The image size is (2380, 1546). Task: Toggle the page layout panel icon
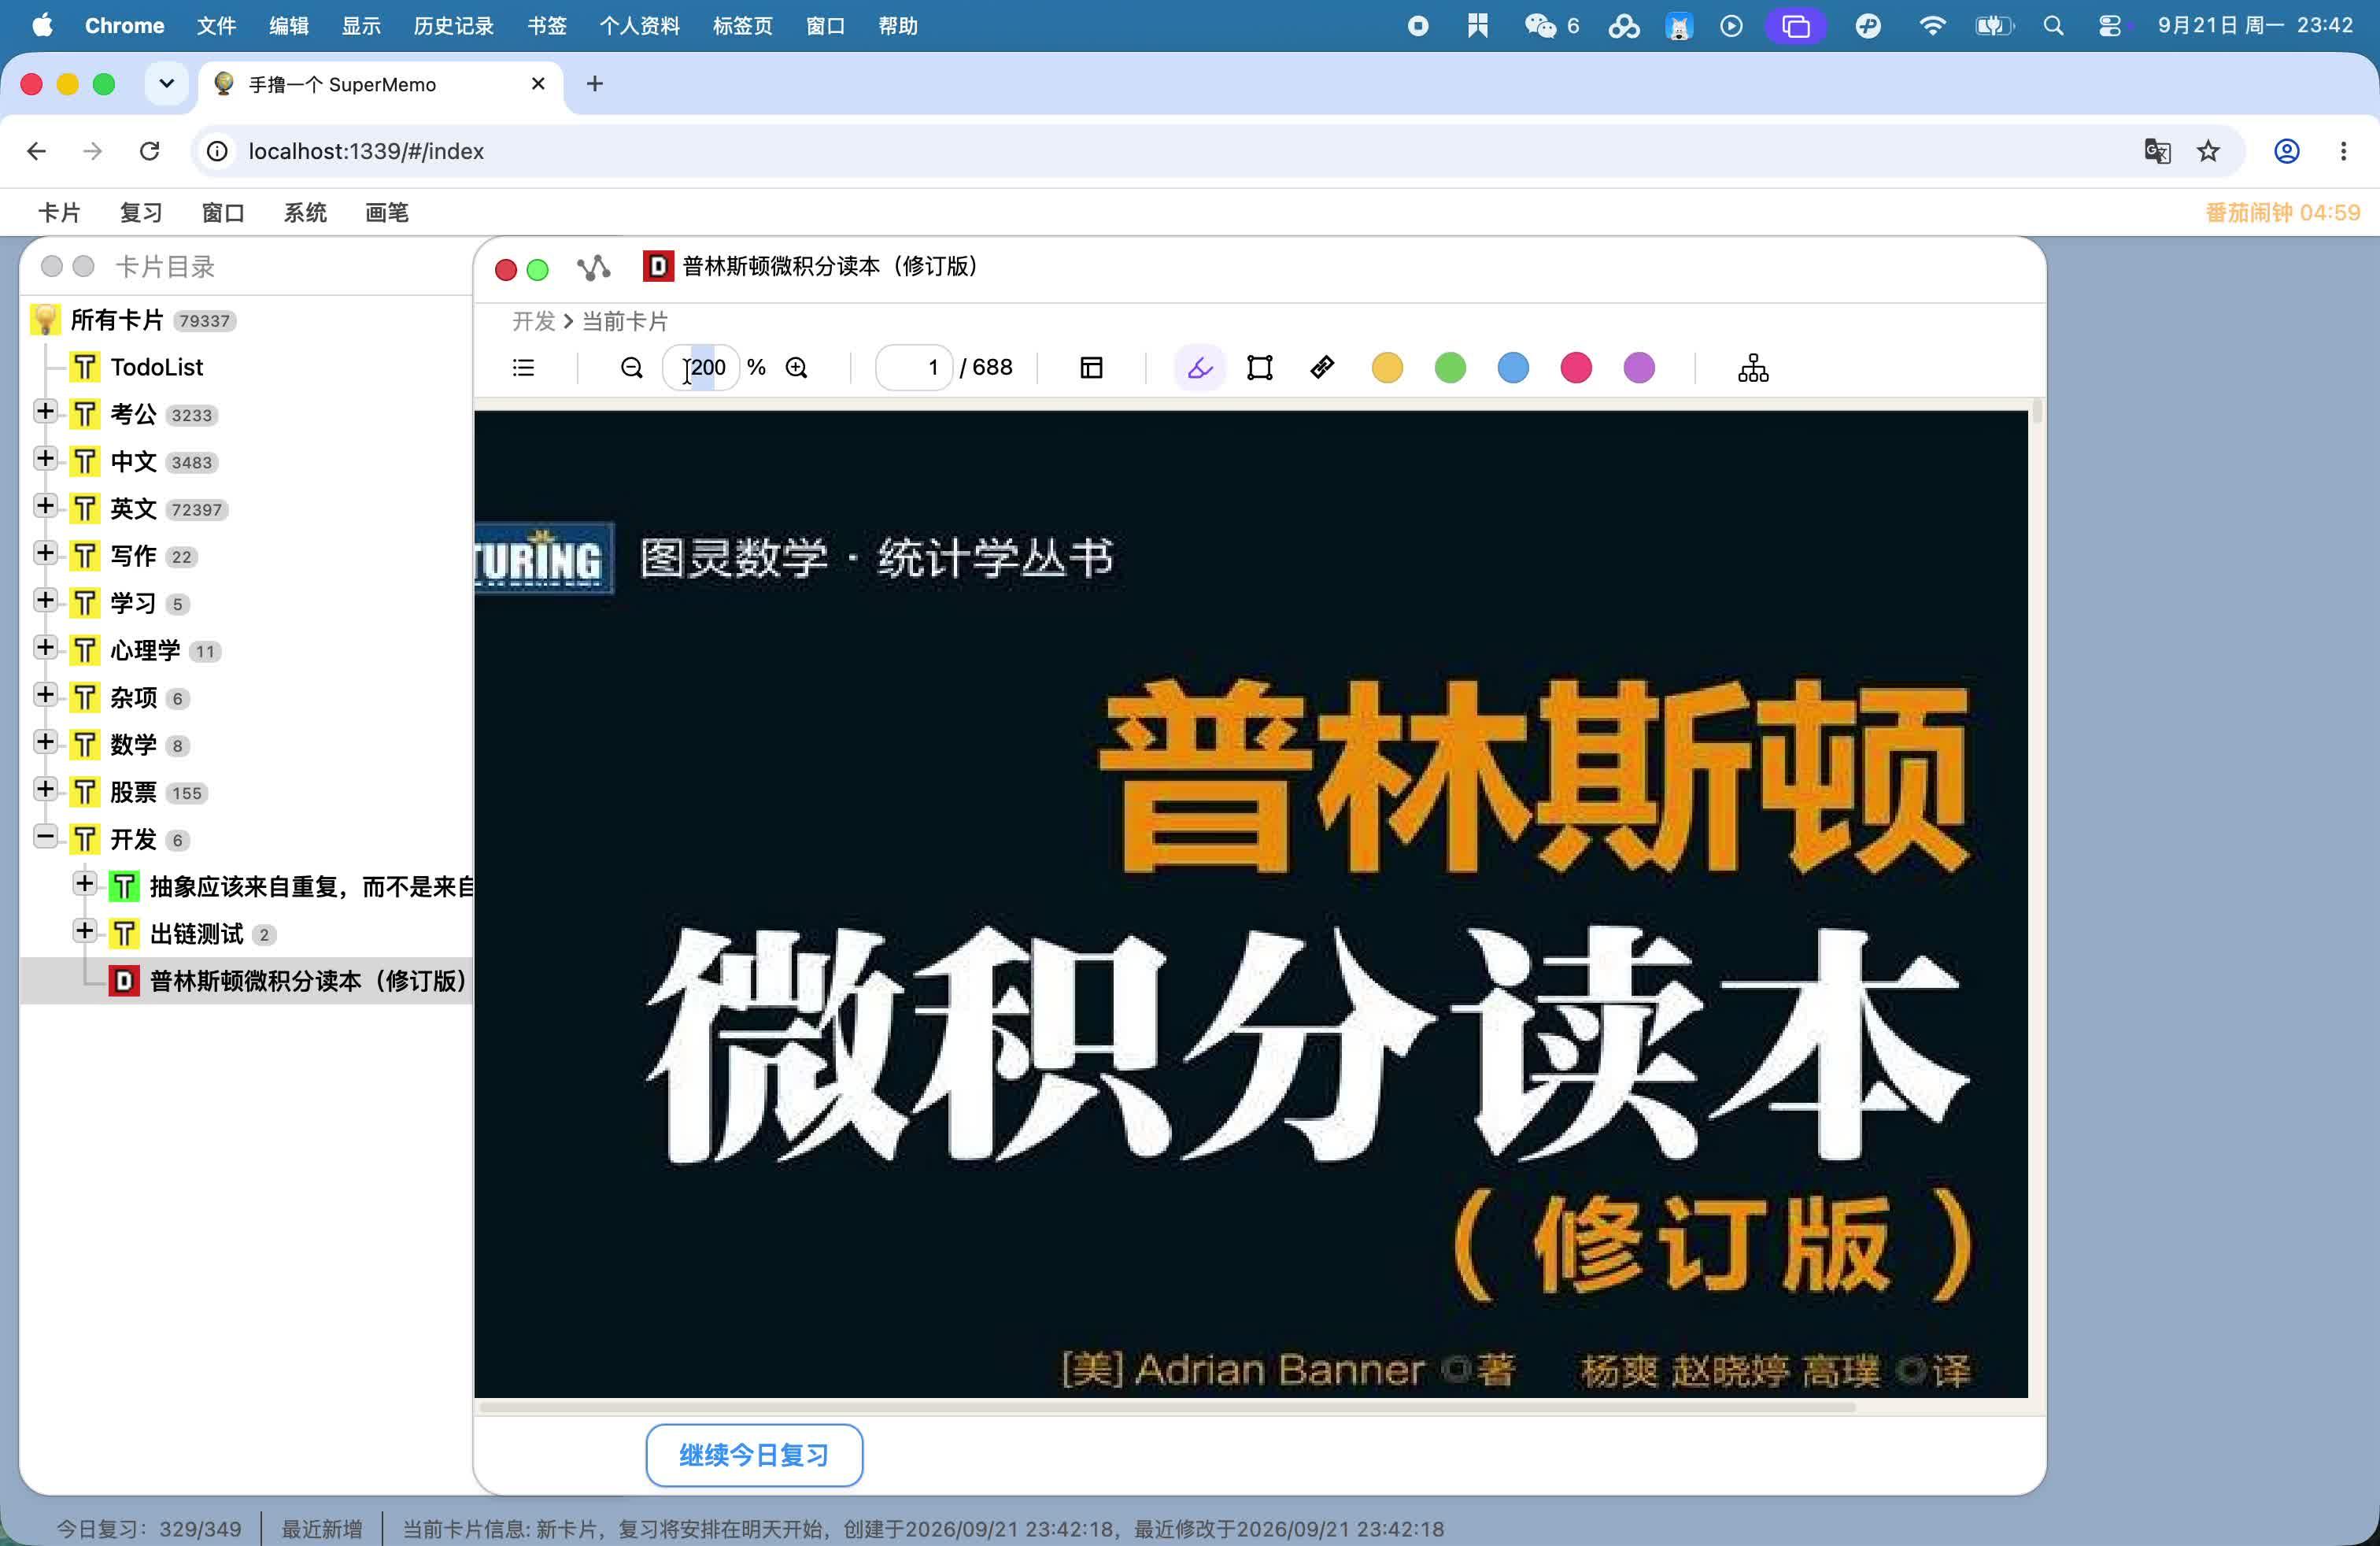pos(1091,368)
